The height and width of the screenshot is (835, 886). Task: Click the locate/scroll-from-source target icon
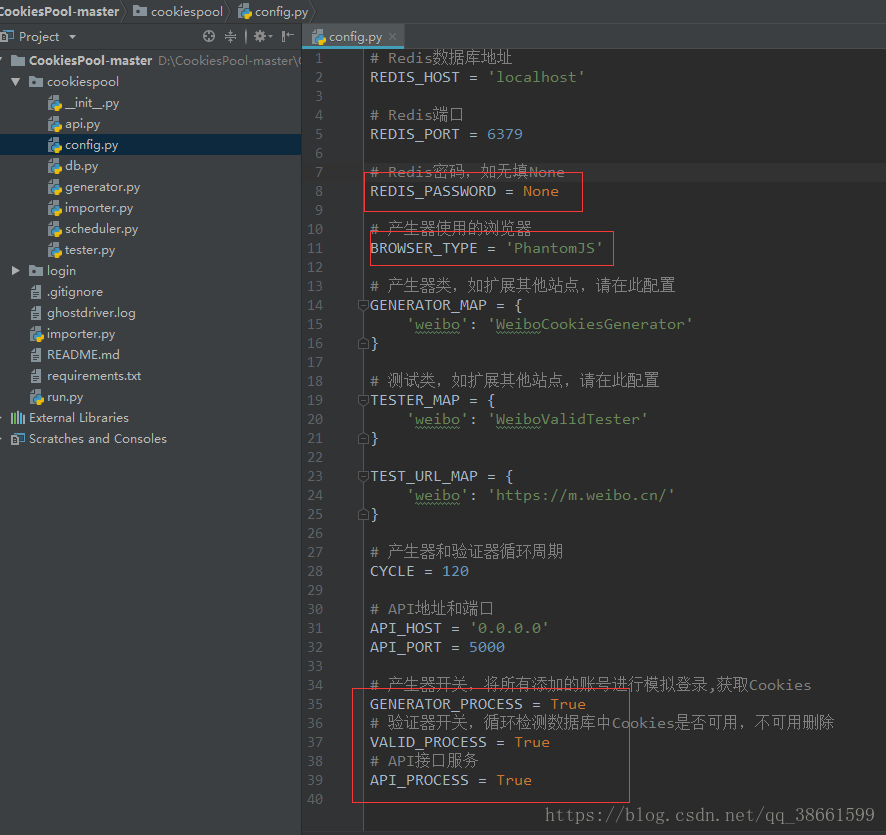pos(209,37)
